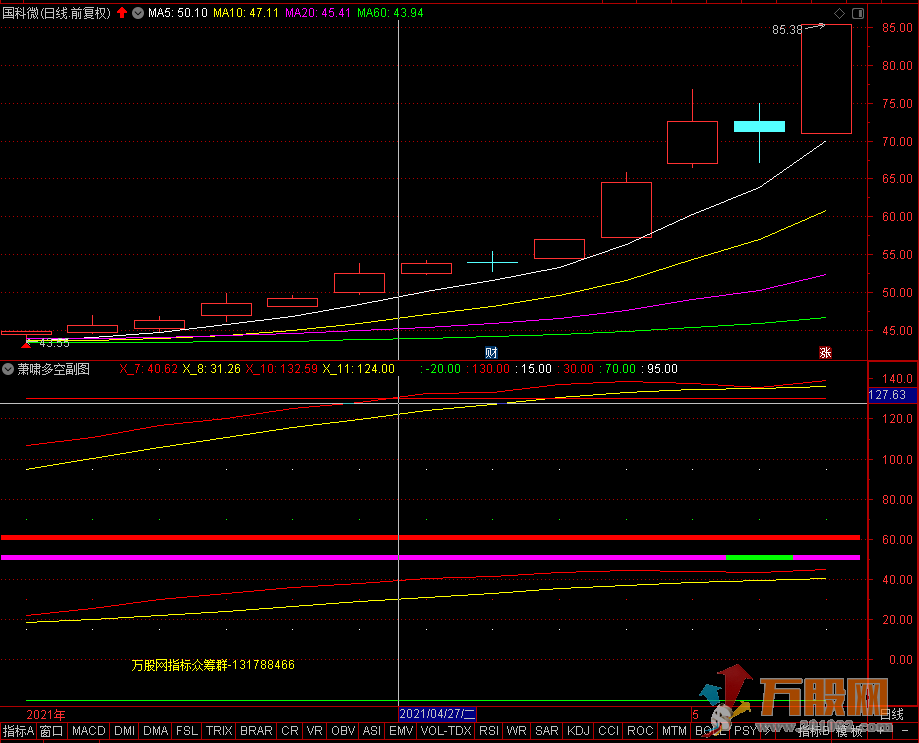
Task: Open the circular dropdown beside stock name
Action: coord(138,13)
